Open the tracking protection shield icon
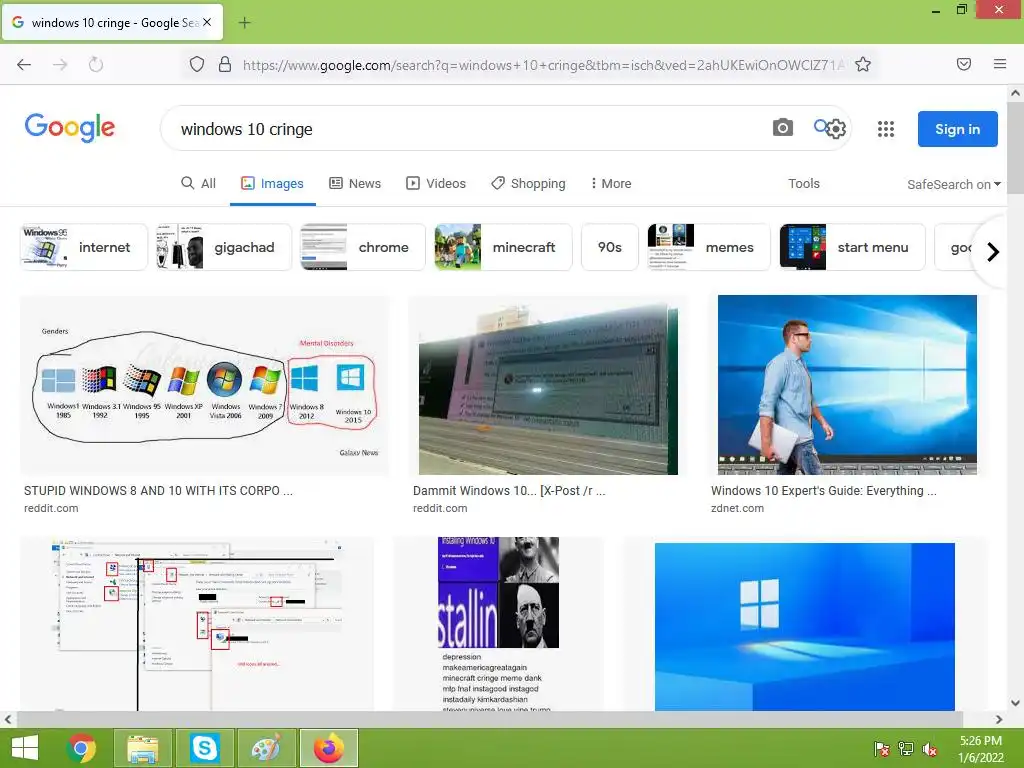The width and height of the screenshot is (1024, 768). coord(197,64)
